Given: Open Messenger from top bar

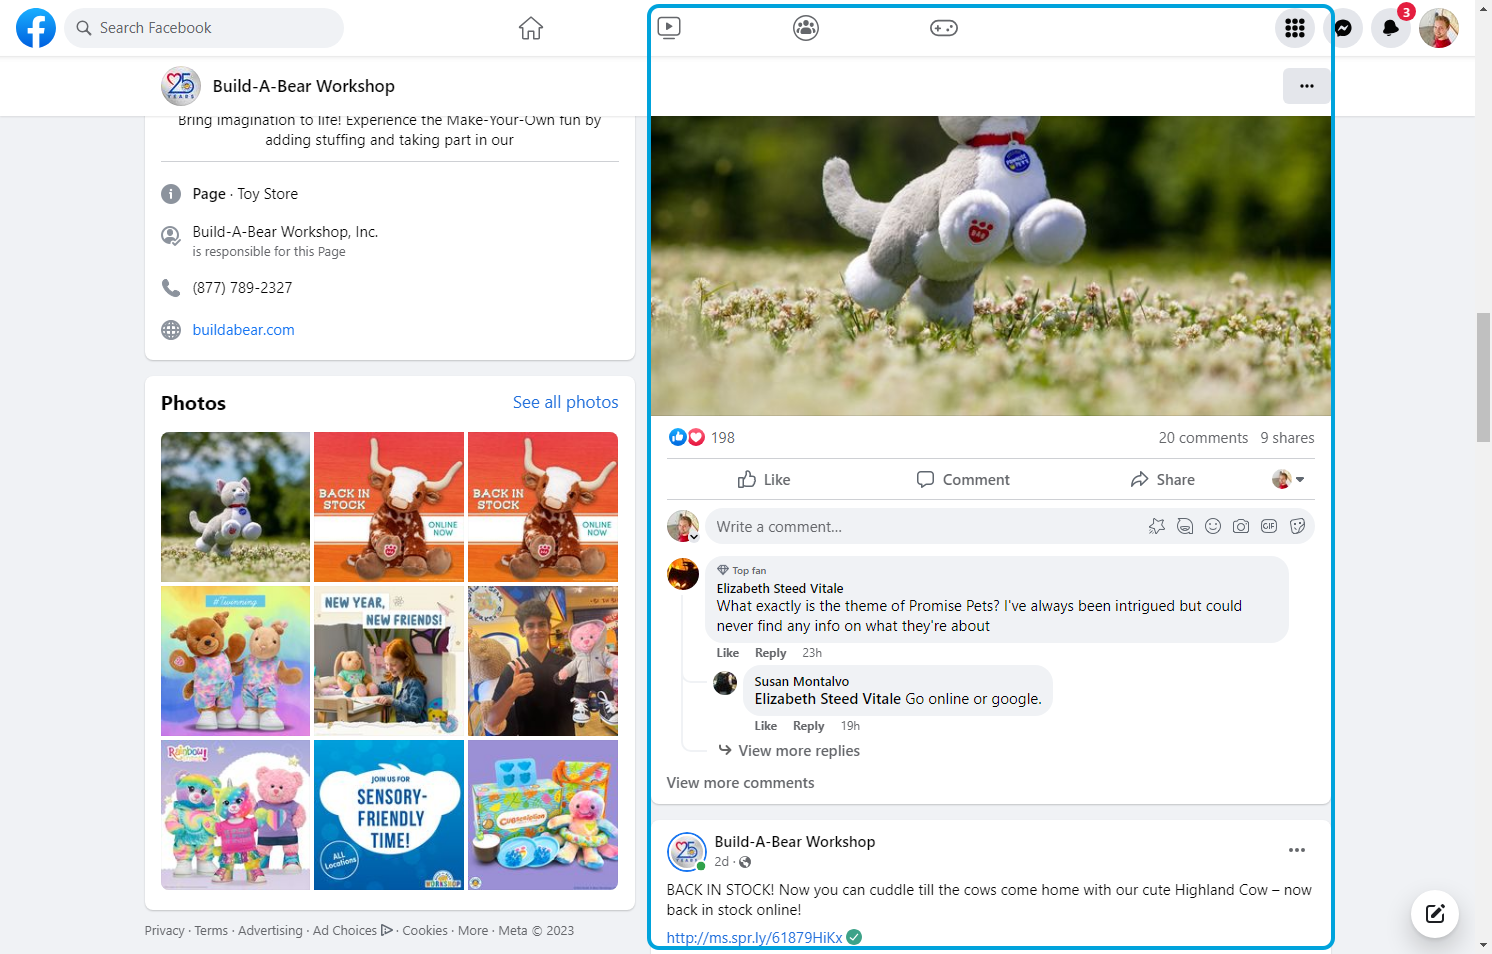Looking at the screenshot, I should point(1343,28).
